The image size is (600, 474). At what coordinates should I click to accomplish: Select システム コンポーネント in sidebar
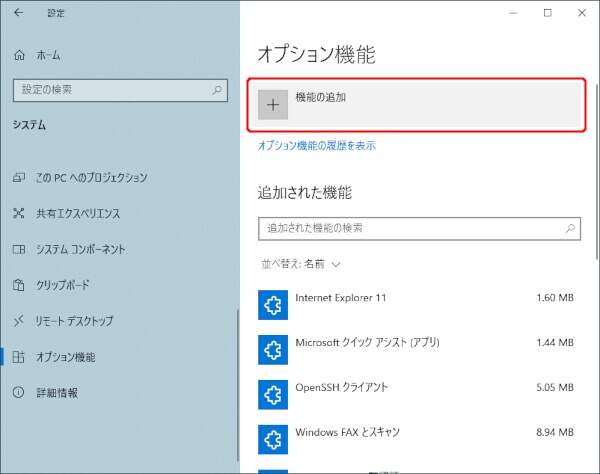81,249
